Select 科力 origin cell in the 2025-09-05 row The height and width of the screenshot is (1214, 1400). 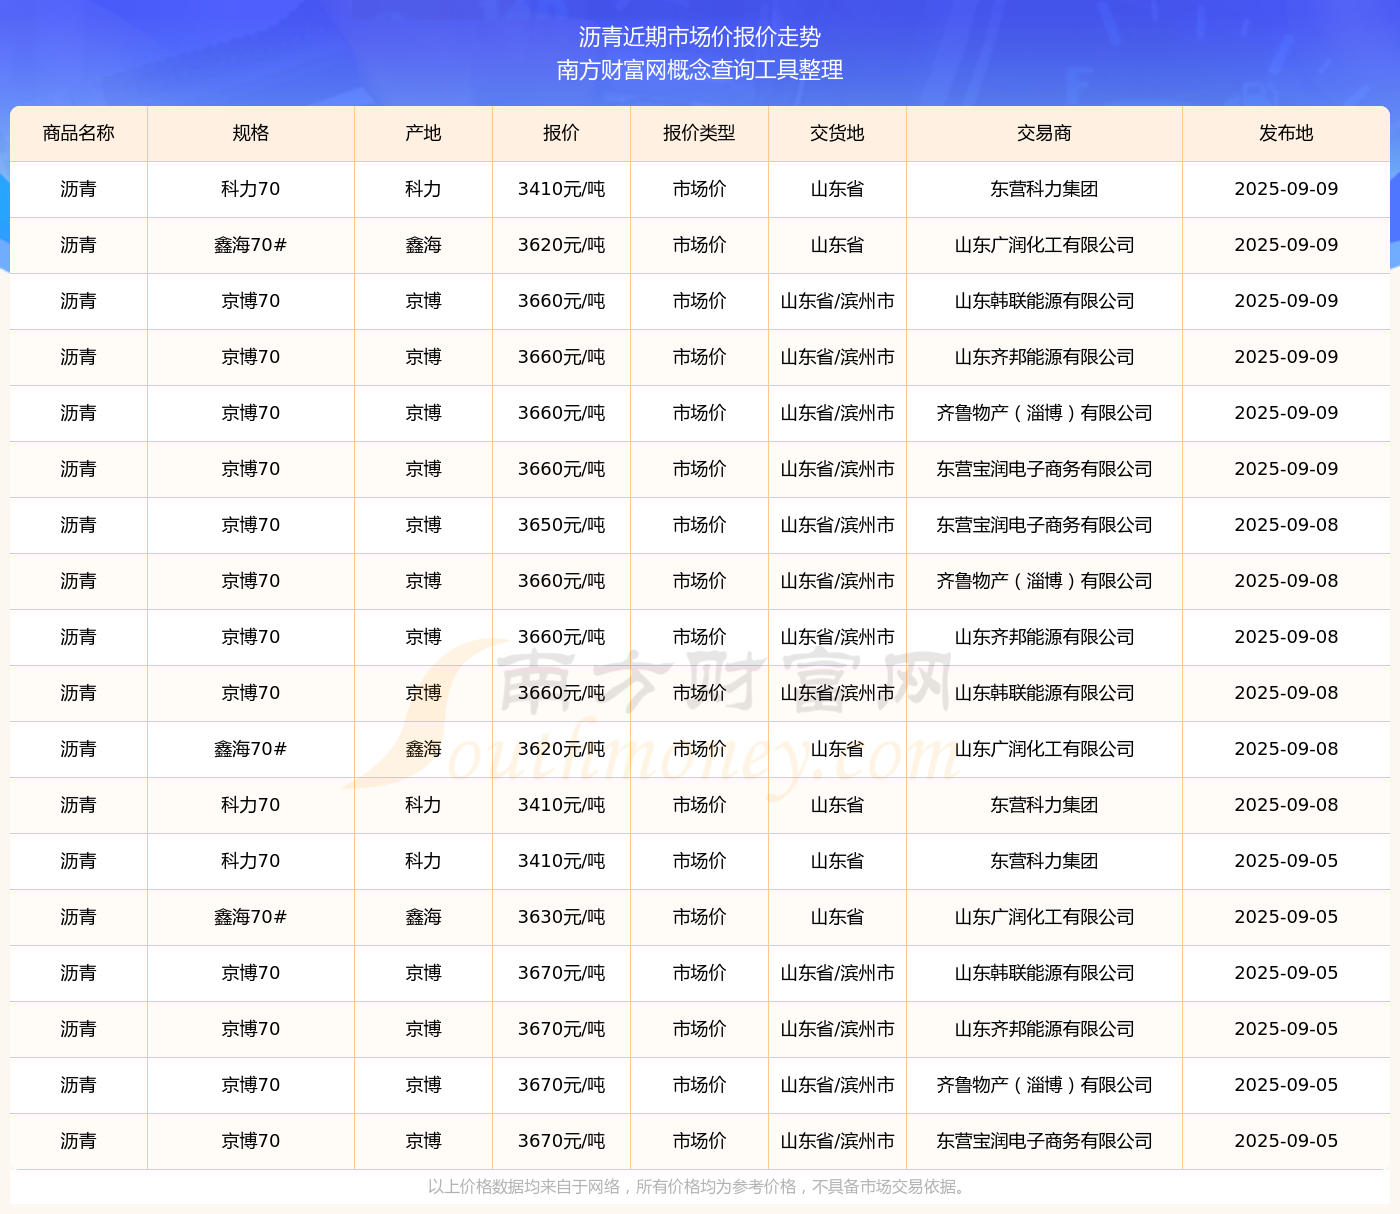(x=423, y=861)
